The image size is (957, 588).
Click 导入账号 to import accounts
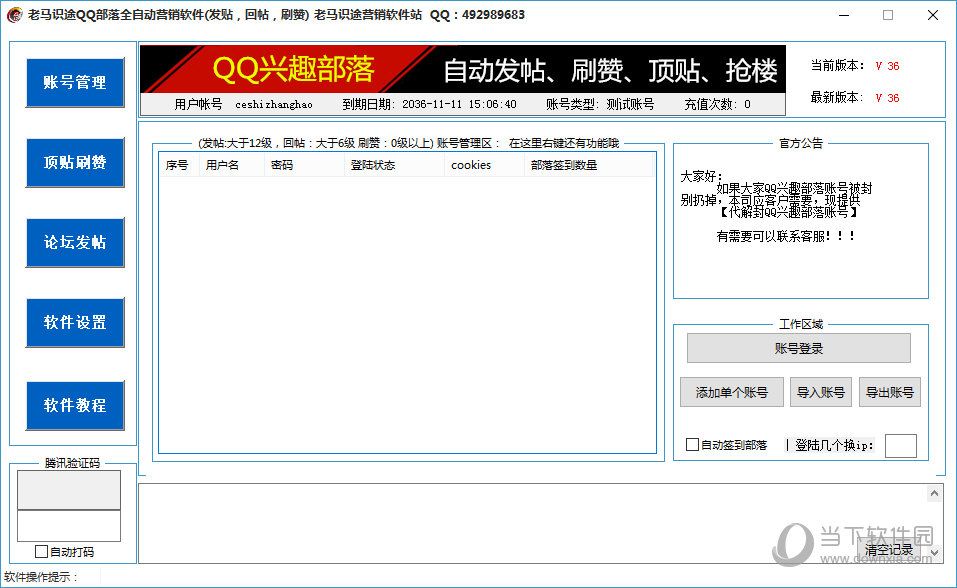click(820, 392)
